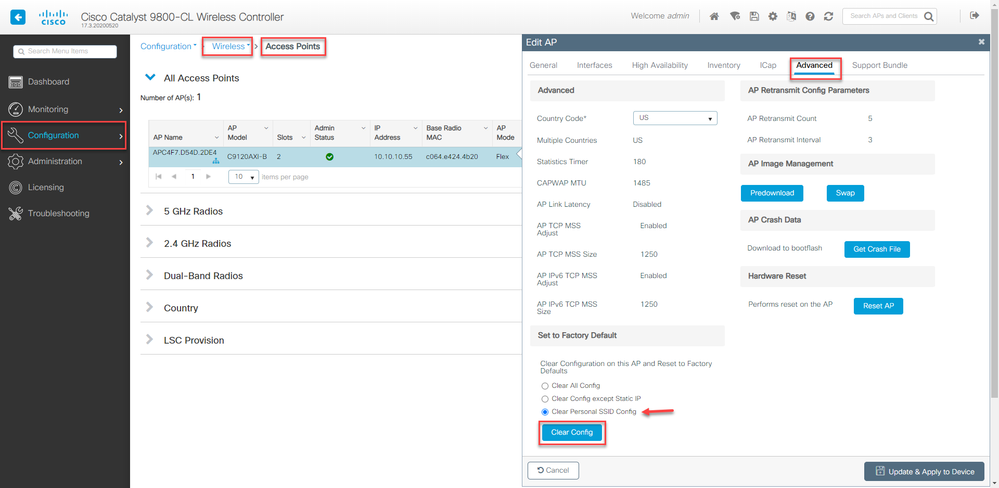The width and height of the screenshot is (999, 488).
Task: Select AP row APC4F7.D54D.2DE4
Action: pyautogui.click(x=335, y=156)
